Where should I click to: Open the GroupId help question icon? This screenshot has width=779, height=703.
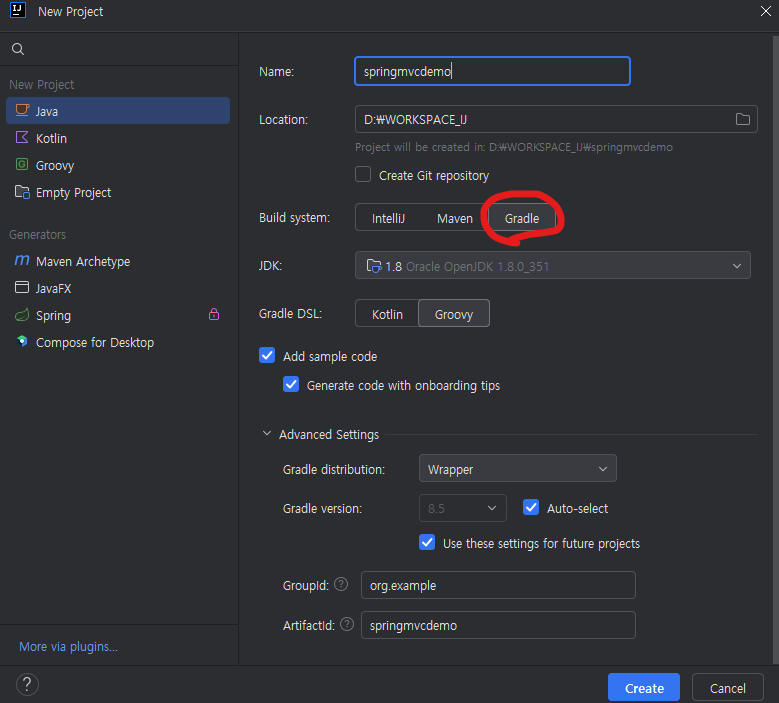pyautogui.click(x=341, y=584)
